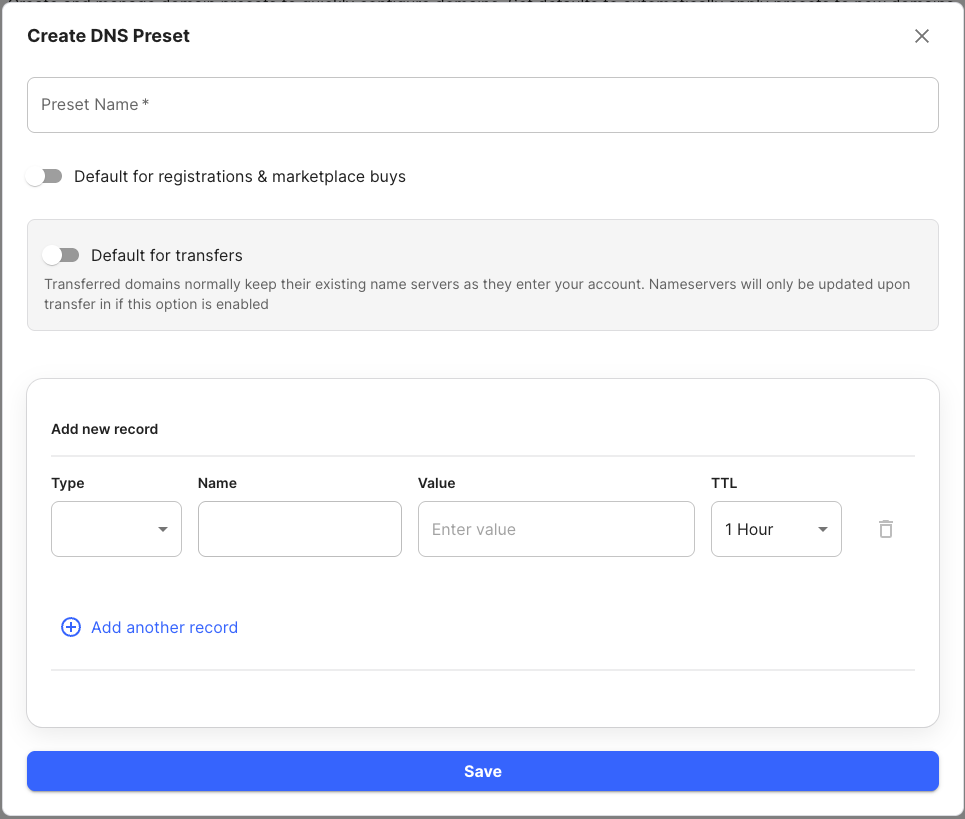965x819 pixels.
Task: Click the plus circle icon beside Add another record
Action: [71, 627]
